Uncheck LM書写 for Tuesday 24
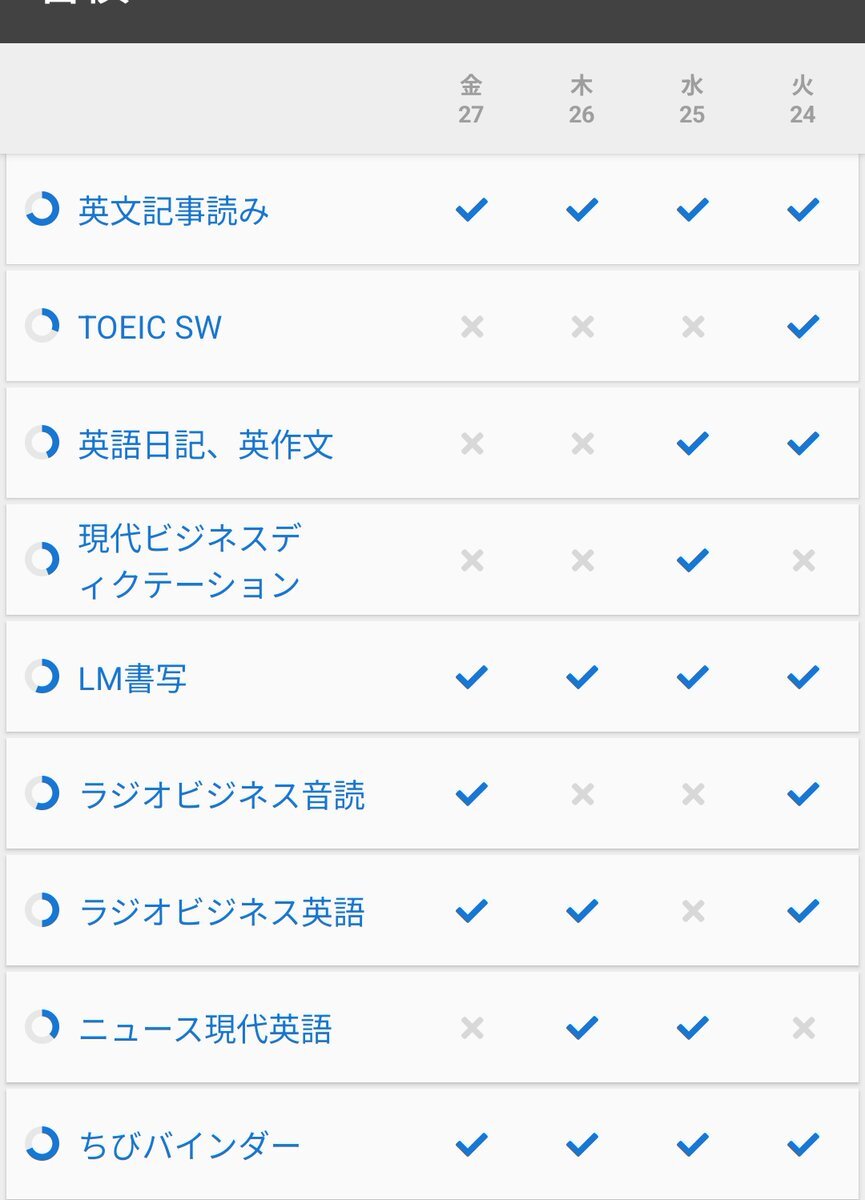The image size is (865, 1200). point(803,677)
